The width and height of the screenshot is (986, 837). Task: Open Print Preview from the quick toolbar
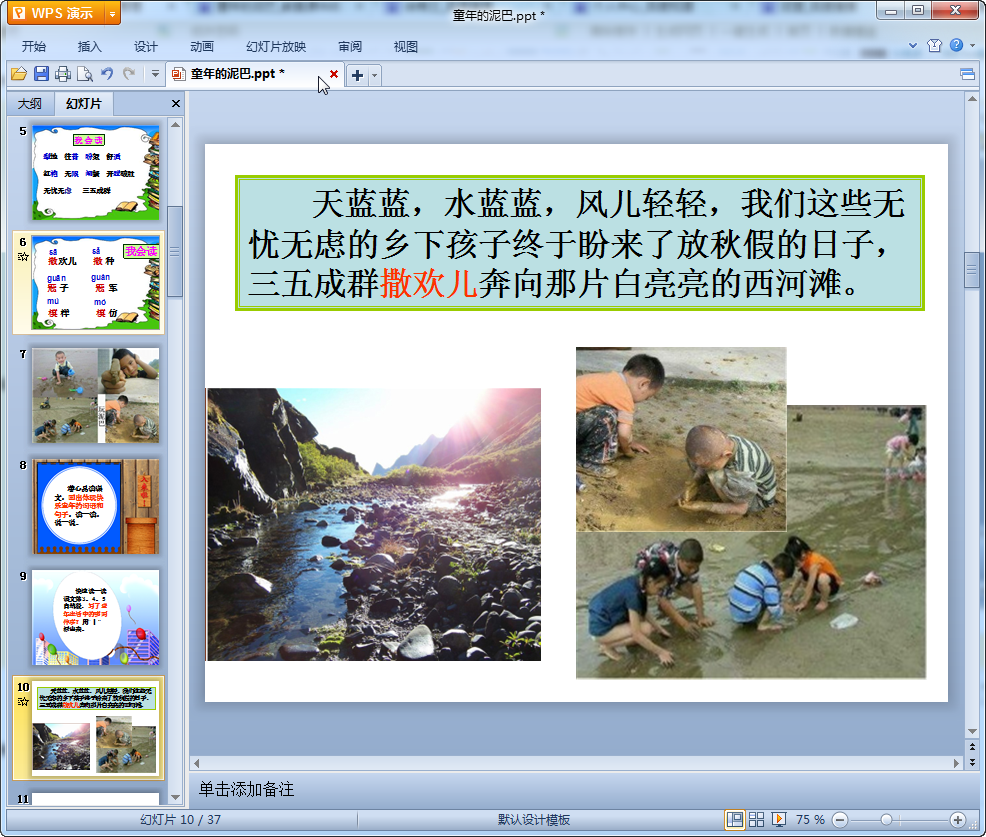(x=85, y=74)
